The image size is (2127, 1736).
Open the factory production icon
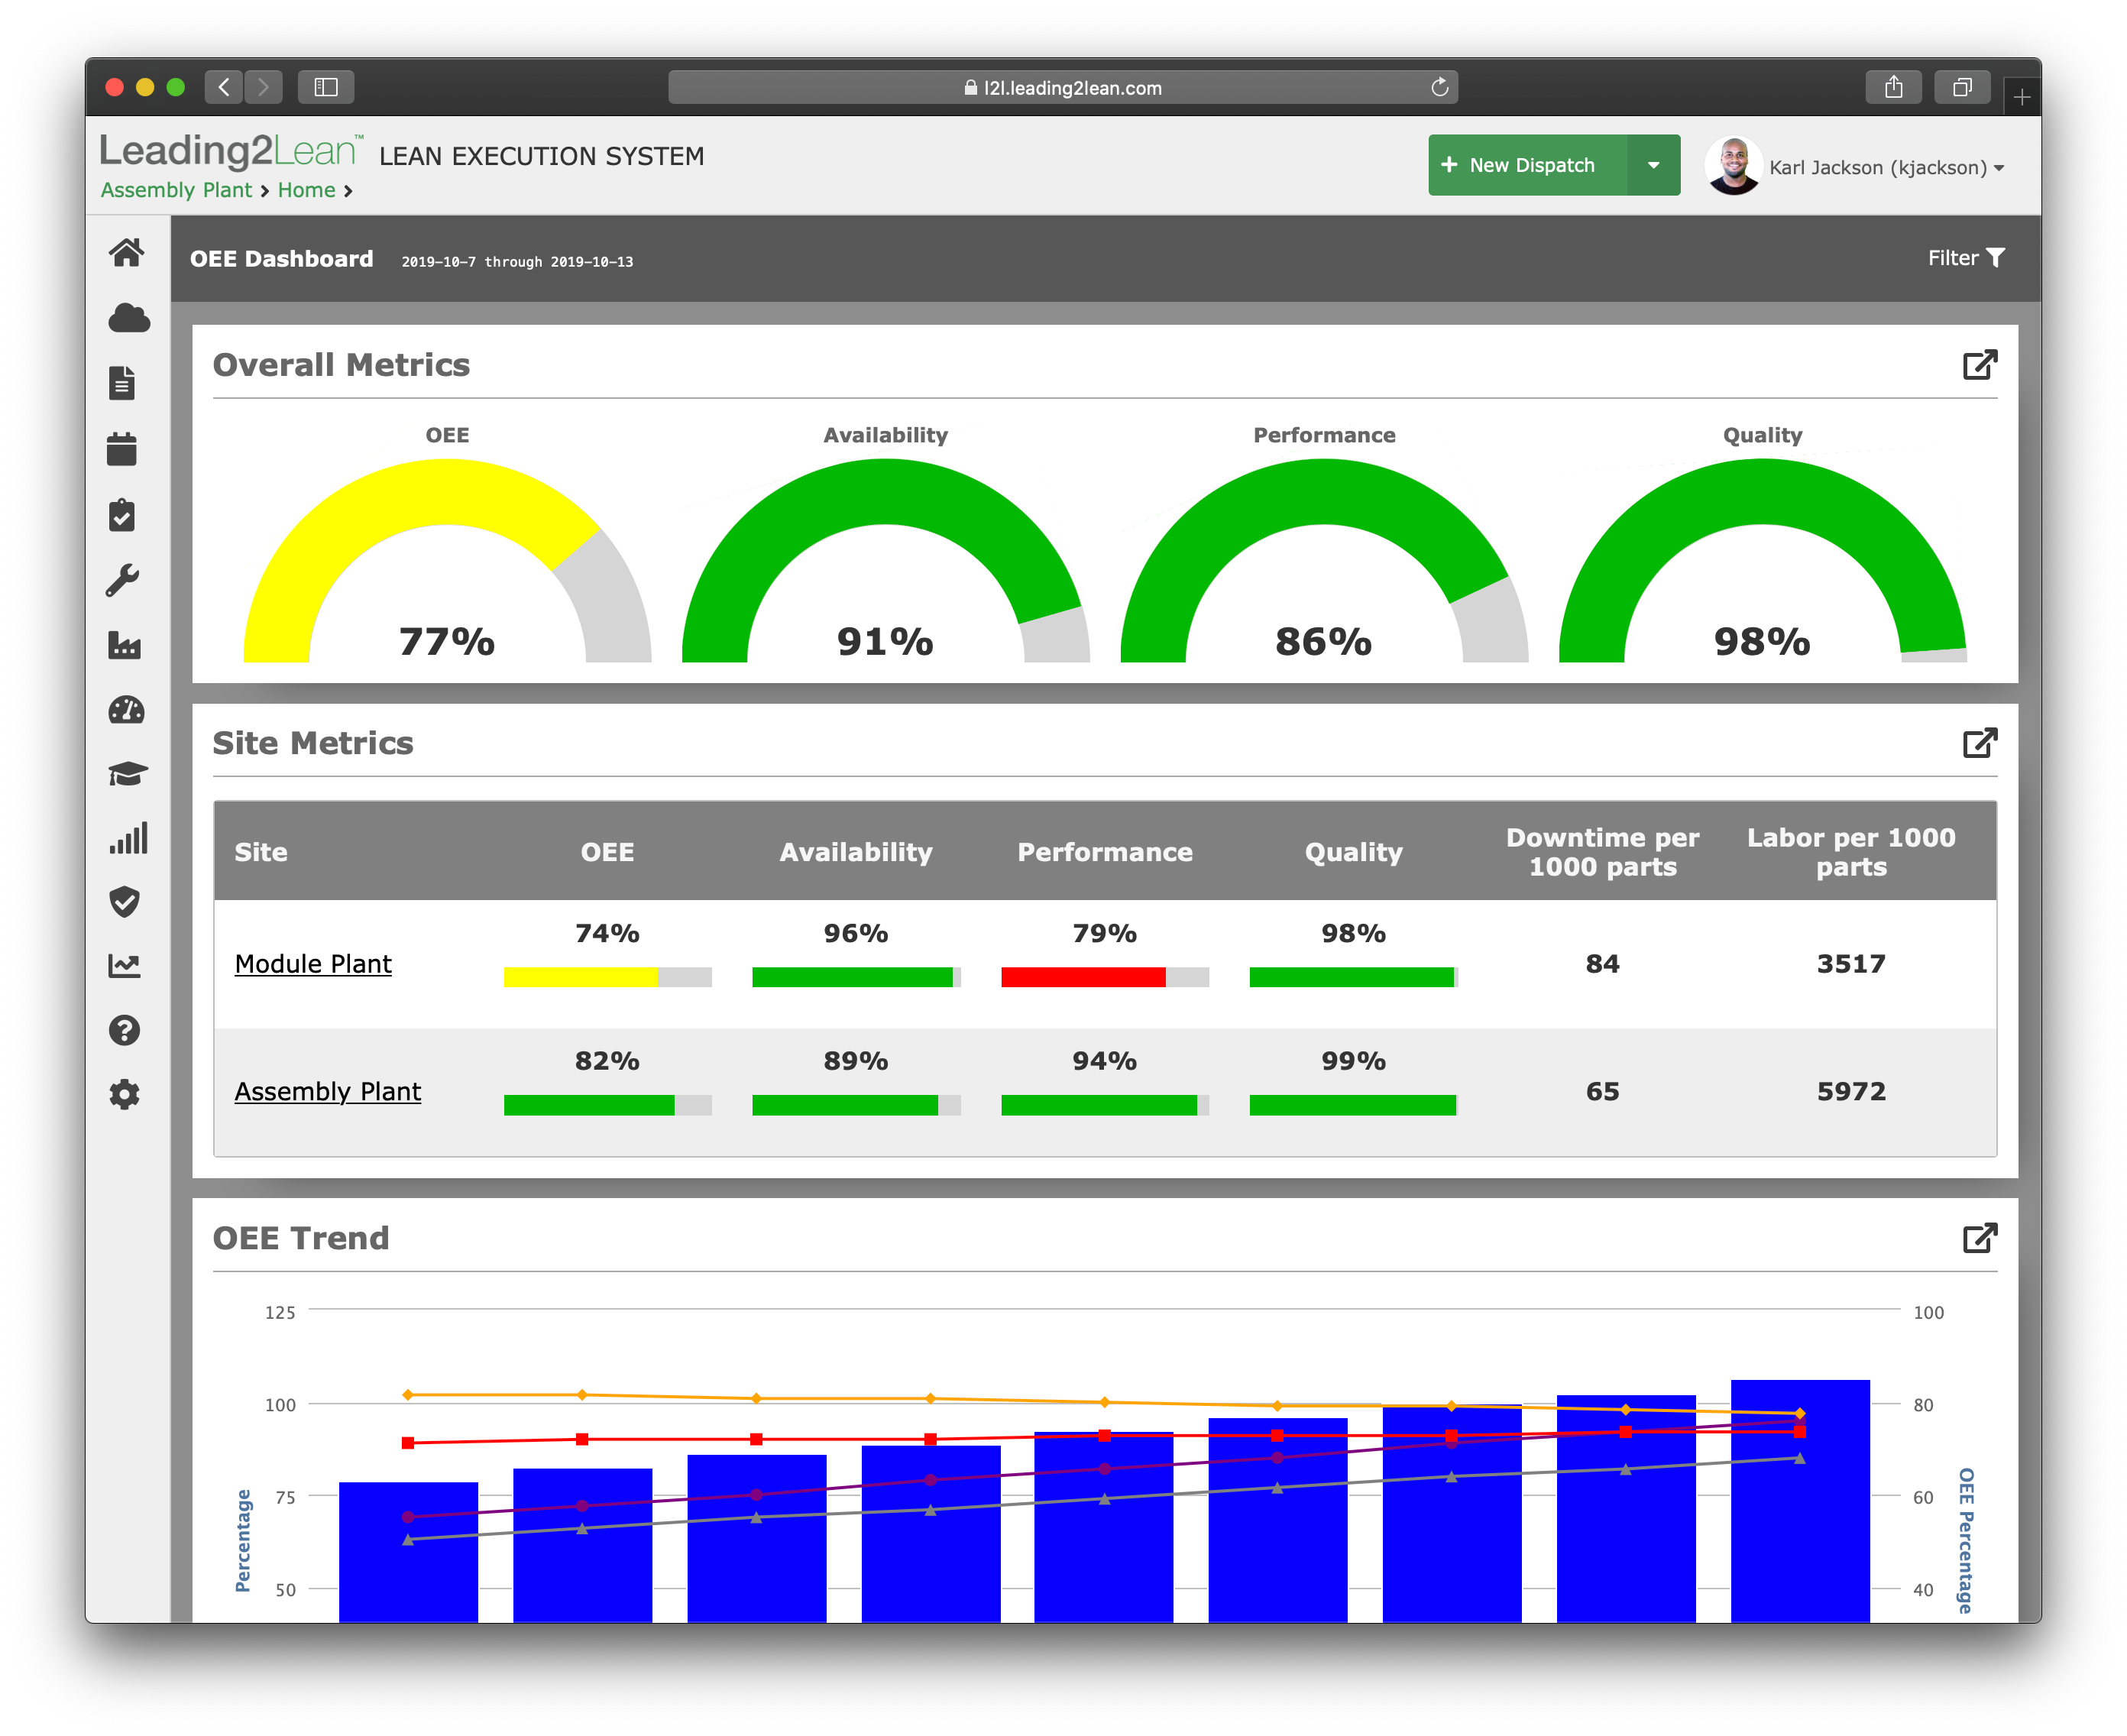[x=124, y=645]
